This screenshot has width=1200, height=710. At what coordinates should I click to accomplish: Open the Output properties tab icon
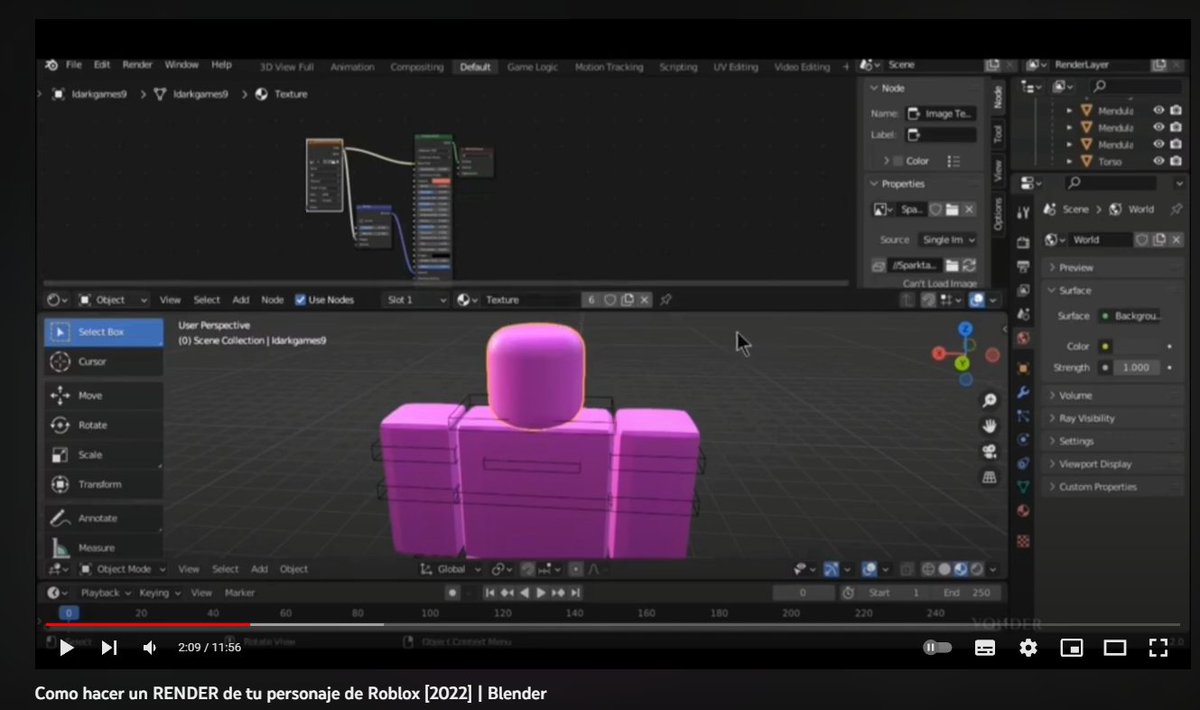pos(1023,266)
